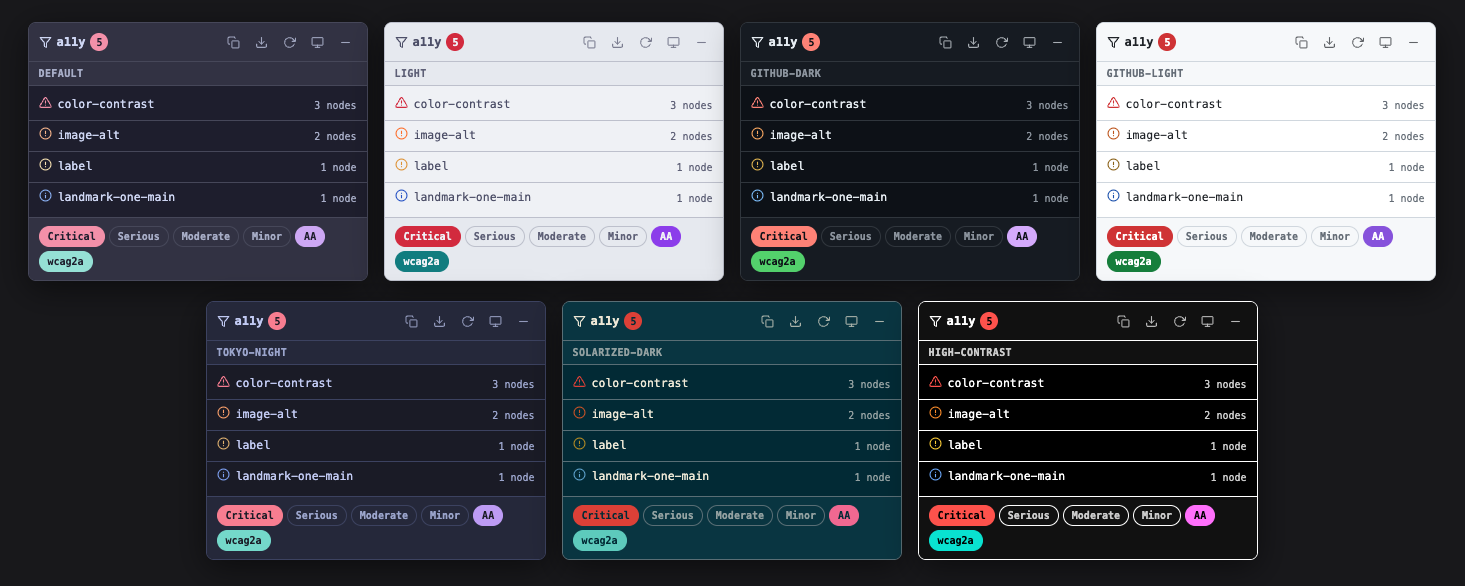Image resolution: width=1465 pixels, height=586 pixels.
Task: Click the copy icon in the GITHUB-LIGHT panel
Action: (x=1301, y=42)
